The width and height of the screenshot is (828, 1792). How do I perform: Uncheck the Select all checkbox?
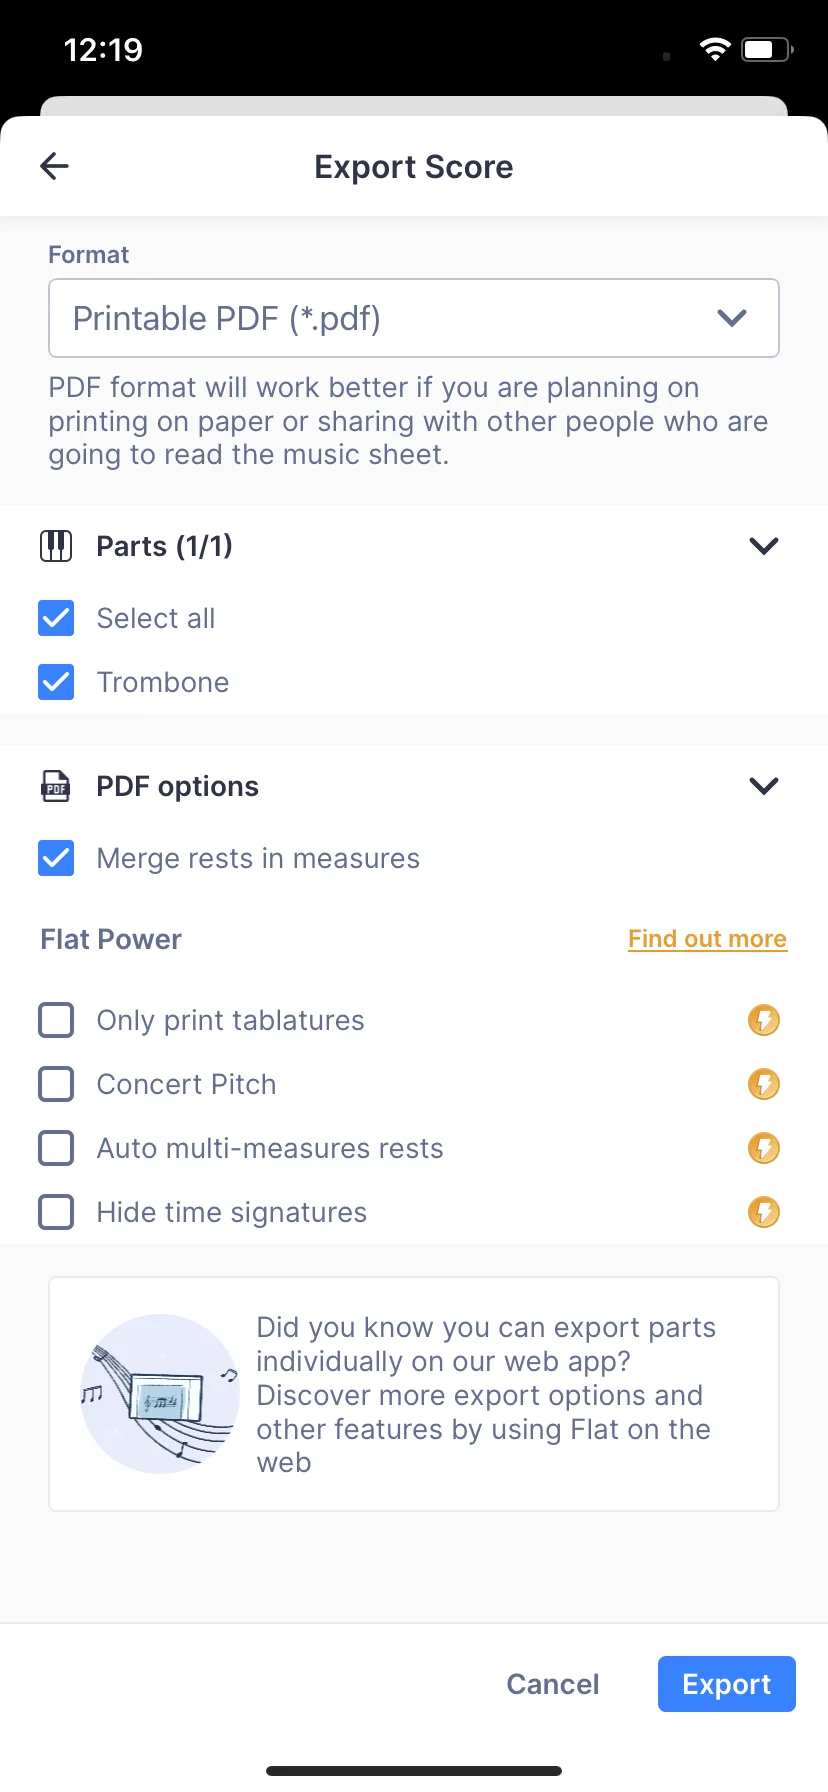[x=56, y=618]
